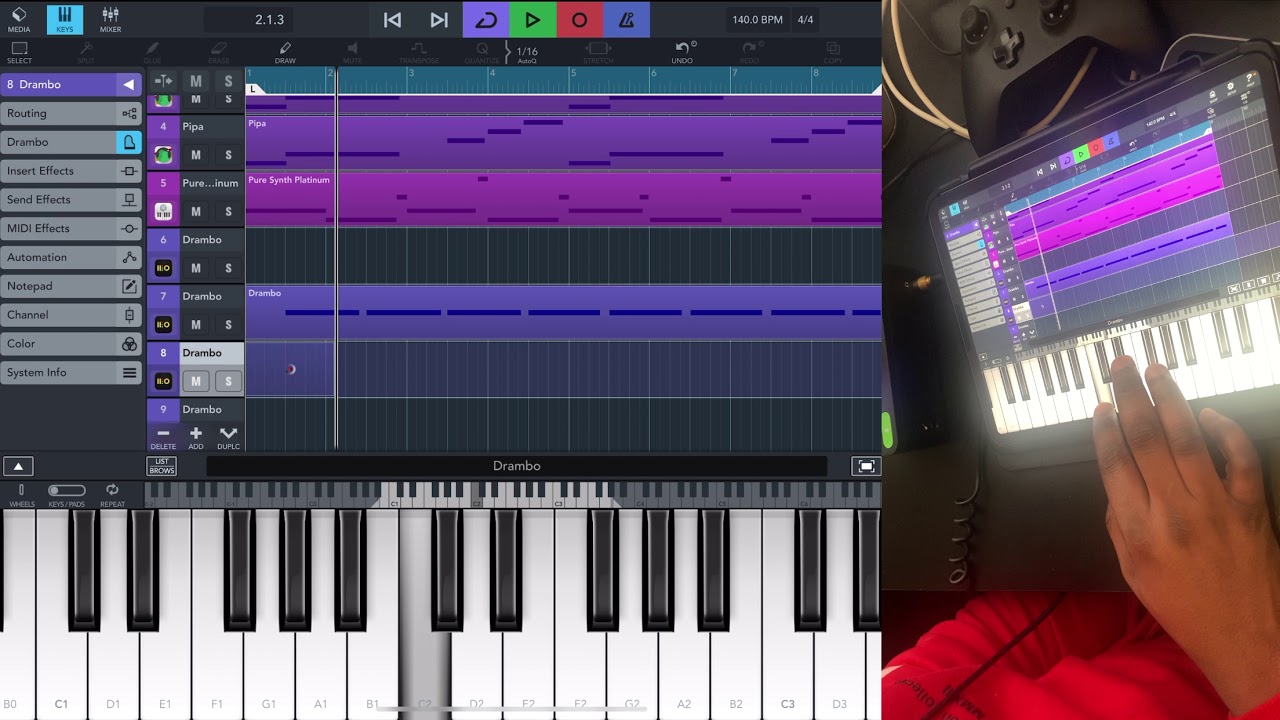Toggle the Cycle loop mode
This screenshot has width=1280, height=720.
pos(486,20)
